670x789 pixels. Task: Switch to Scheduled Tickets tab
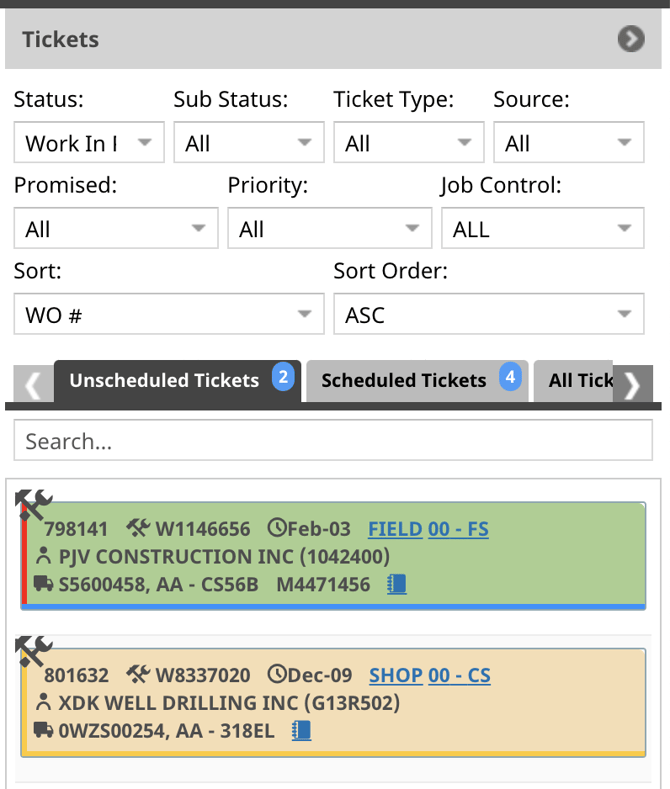point(417,380)
